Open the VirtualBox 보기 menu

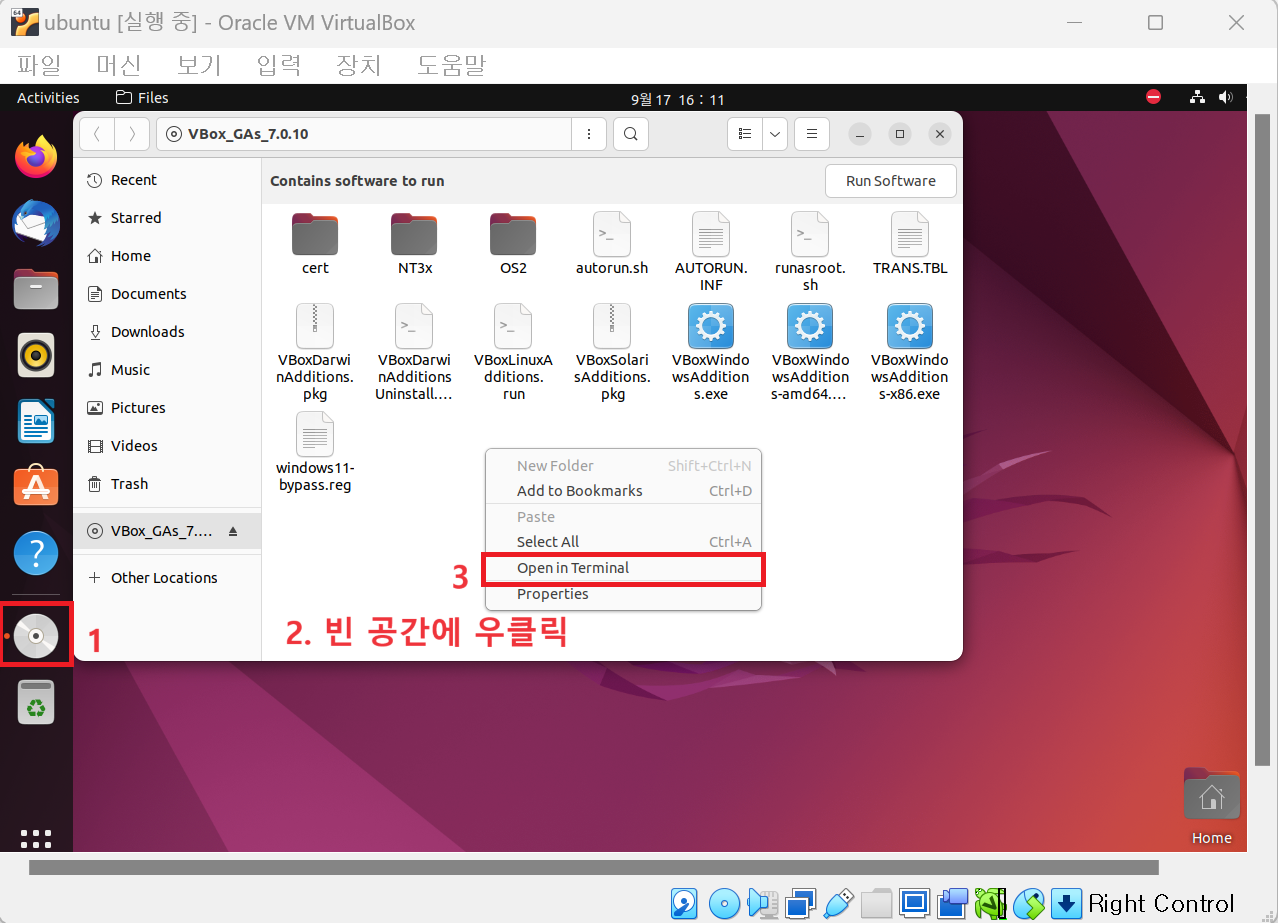point(199,66)
